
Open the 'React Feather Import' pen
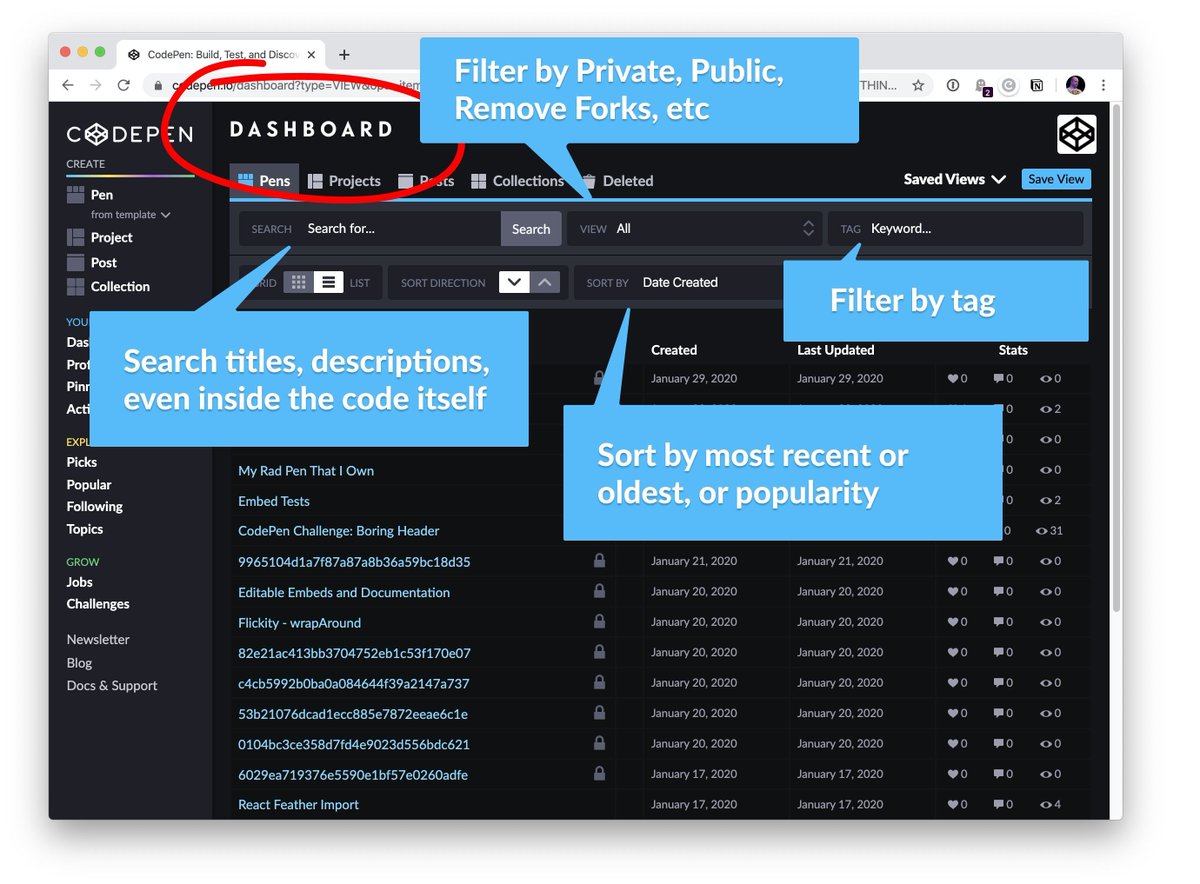coord(298,804)
